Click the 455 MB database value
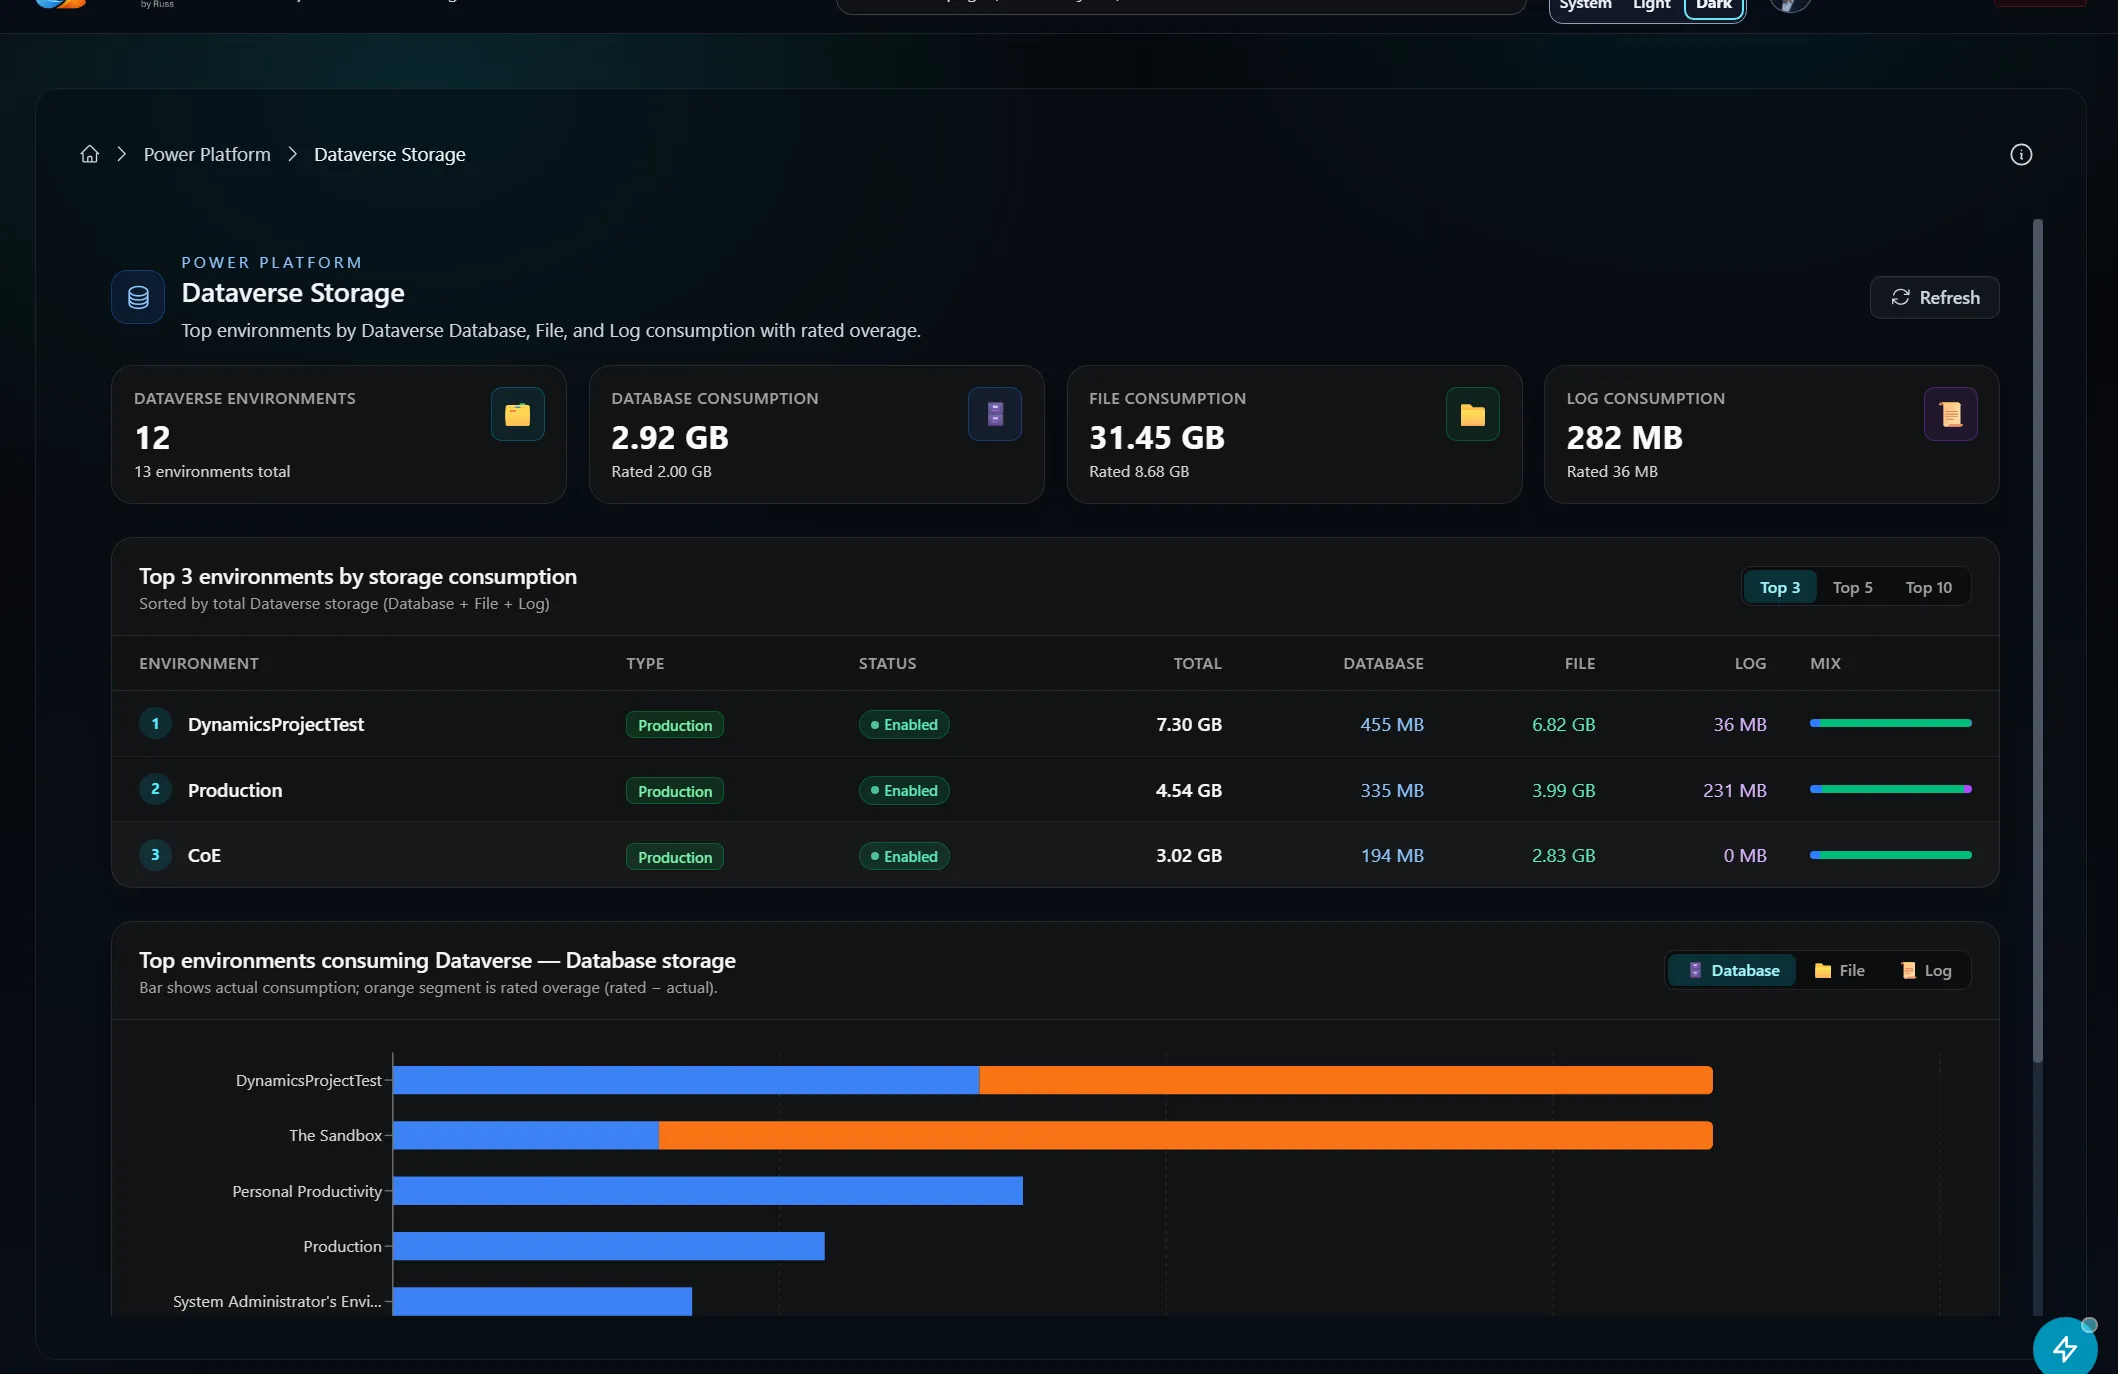The height and width of the screenshot is (1374, 2118). pyautogui.click(x=1392, y=724)
